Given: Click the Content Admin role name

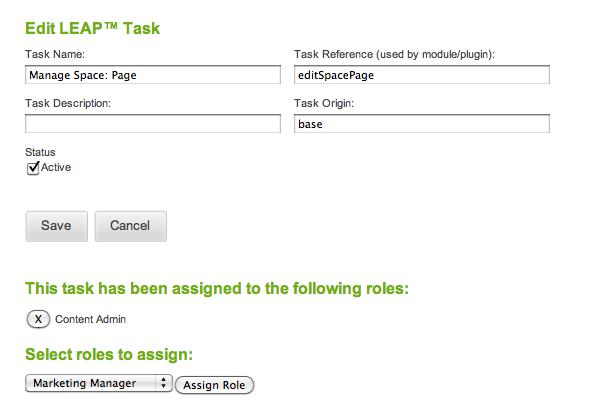Looking at the screenshot, I should point(90,319).
